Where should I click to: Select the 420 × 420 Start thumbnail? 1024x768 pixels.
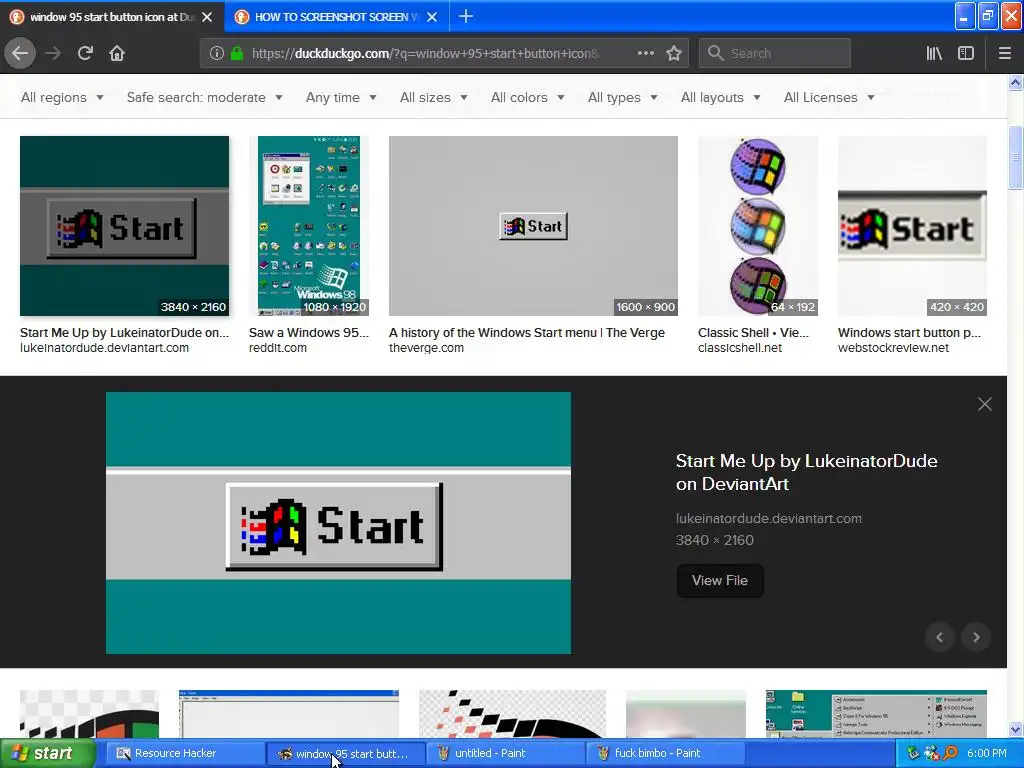pos(912,226)
